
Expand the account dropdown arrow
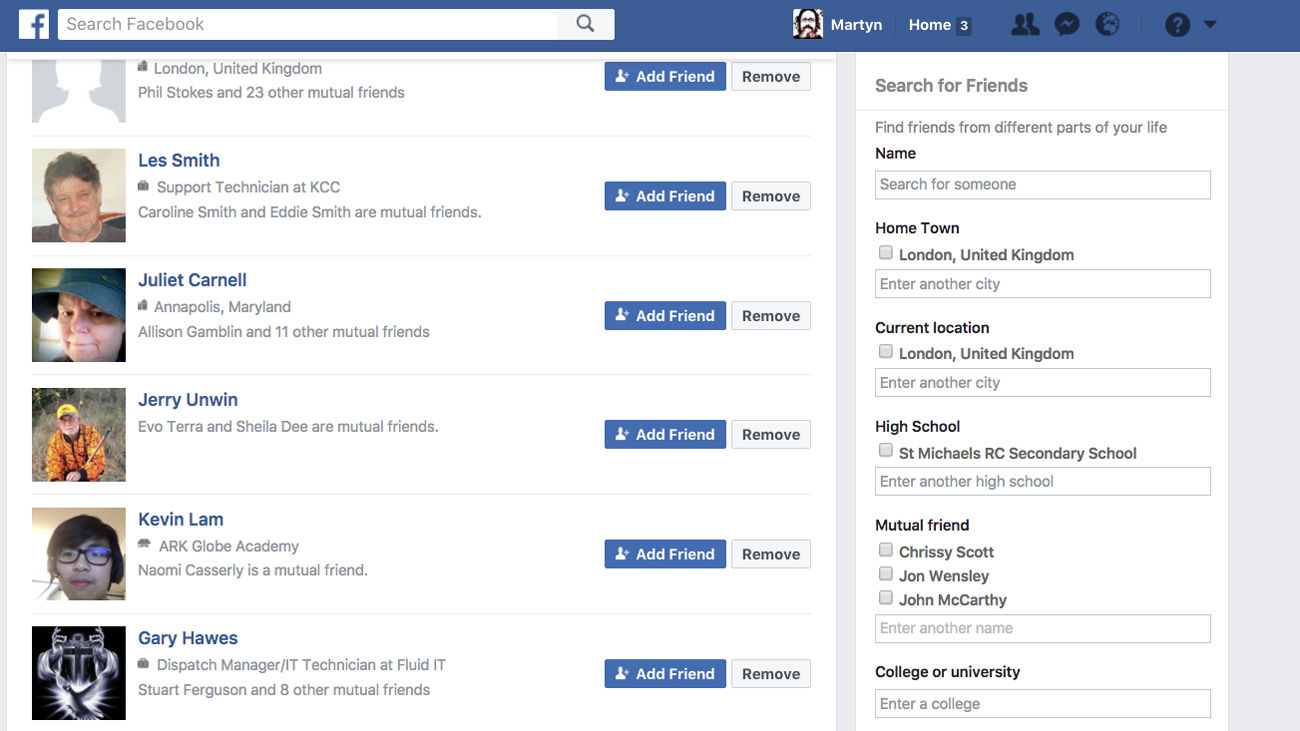(1210, 25)
